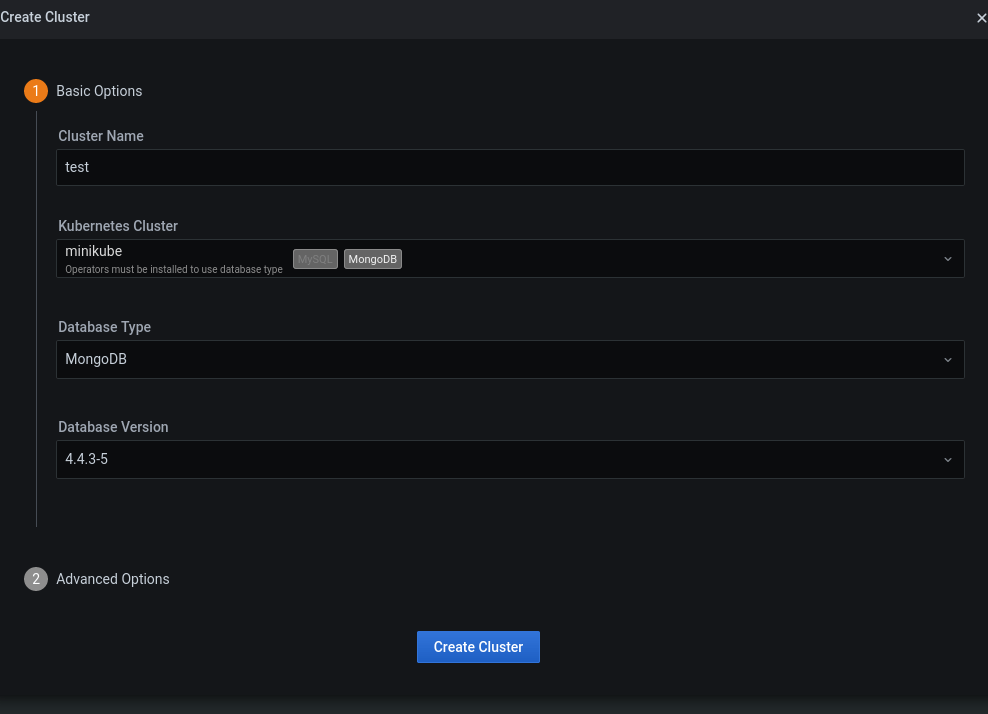
Task: Switch to the Advanced Options section
Action: pos(112,579)
